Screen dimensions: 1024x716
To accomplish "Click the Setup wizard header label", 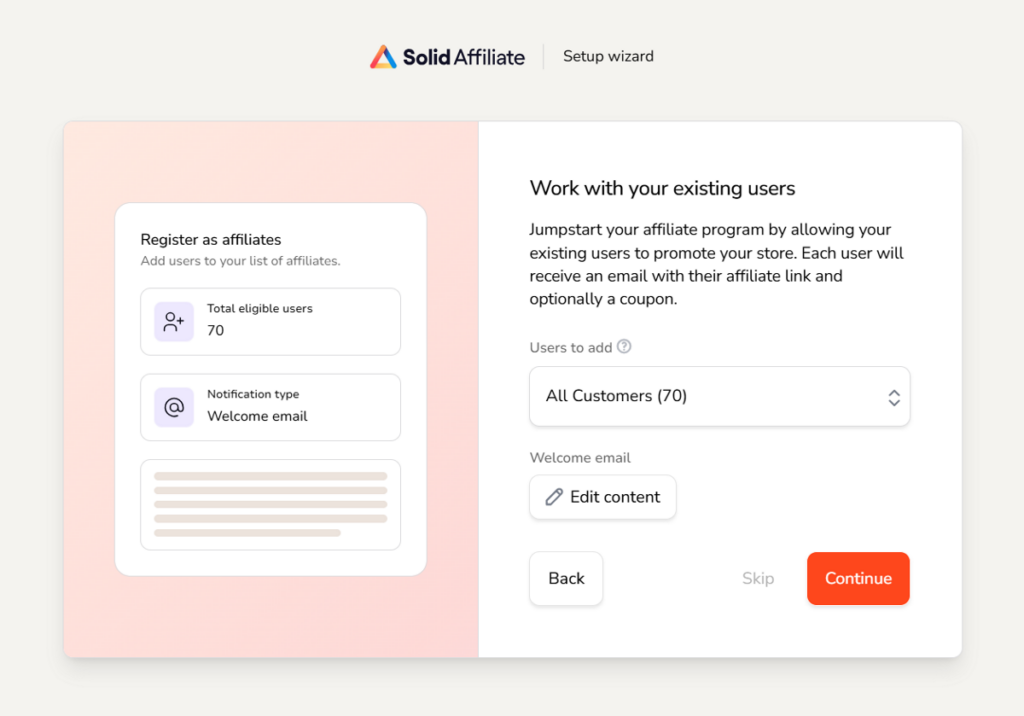I will (608, 56).
